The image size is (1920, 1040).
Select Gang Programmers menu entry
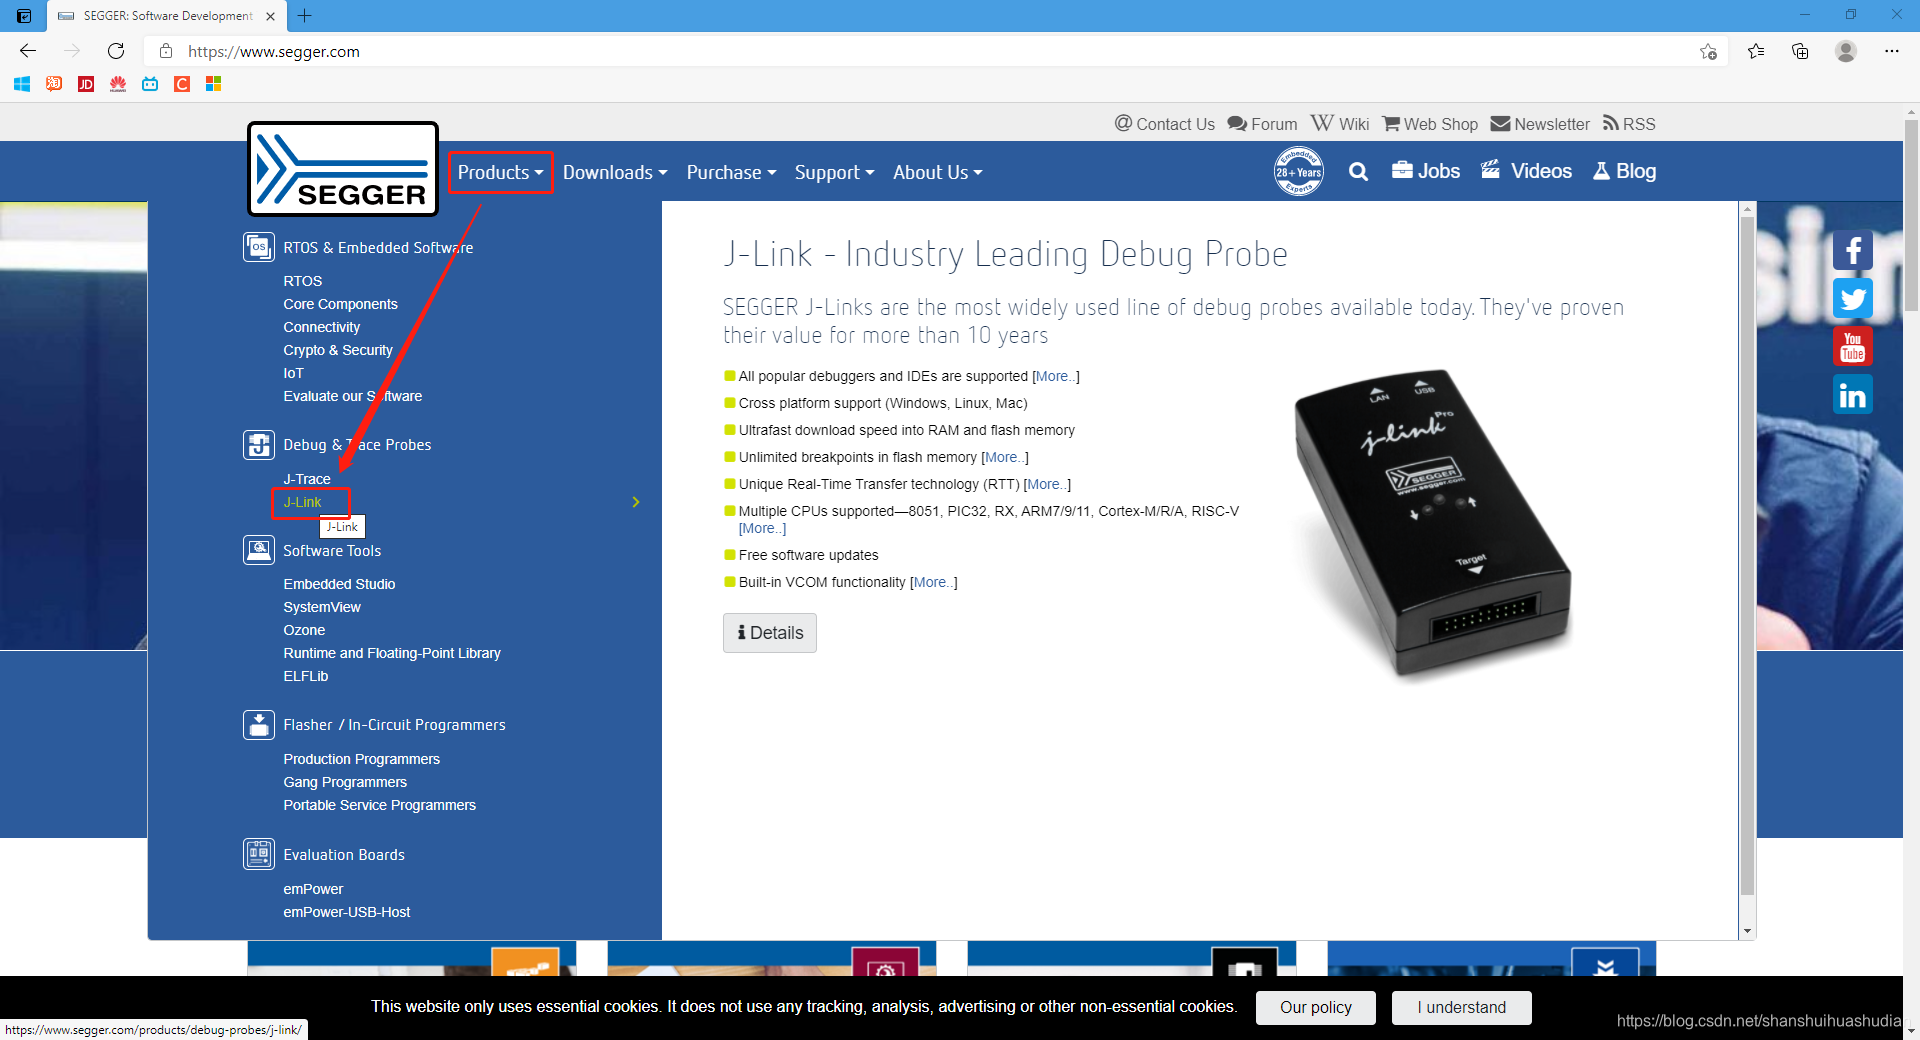[x=345, y=782]
